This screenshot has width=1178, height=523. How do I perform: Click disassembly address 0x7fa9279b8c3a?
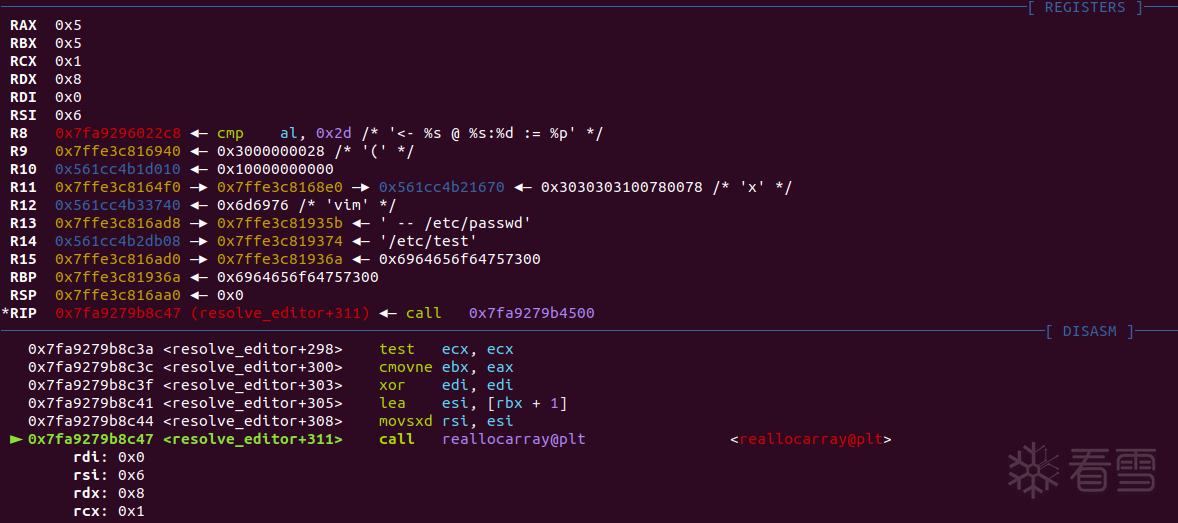(92, 349)
